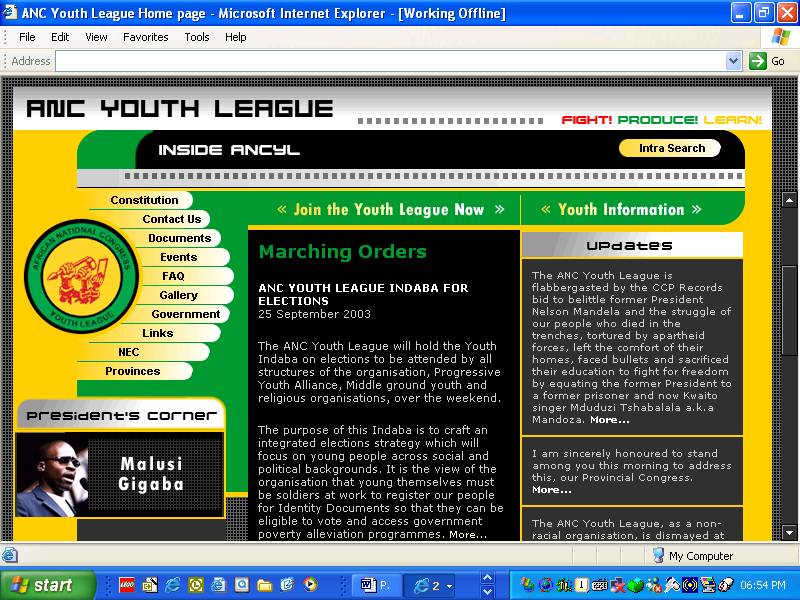This screenshot has width=800, height=600.
Task: Open the Tools menu
Action: pos(196,37)
